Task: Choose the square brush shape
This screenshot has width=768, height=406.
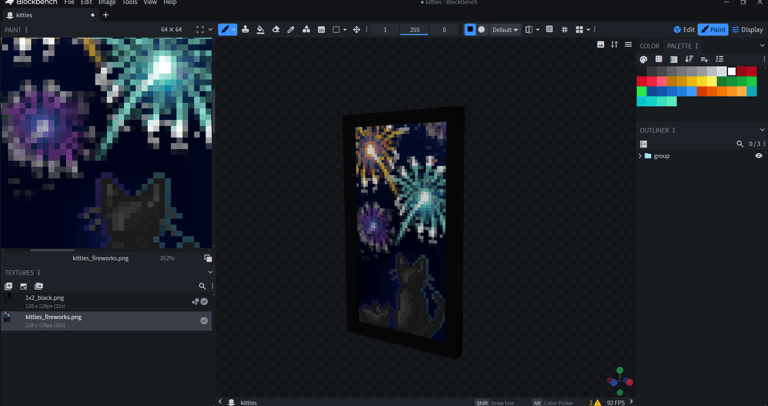Action: pos(470,29)
